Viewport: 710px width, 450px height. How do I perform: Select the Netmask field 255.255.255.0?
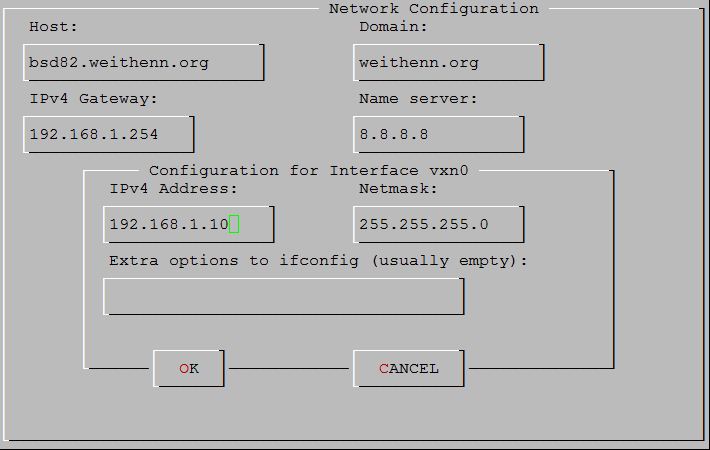pyautogui.click(x=439, y=225)
